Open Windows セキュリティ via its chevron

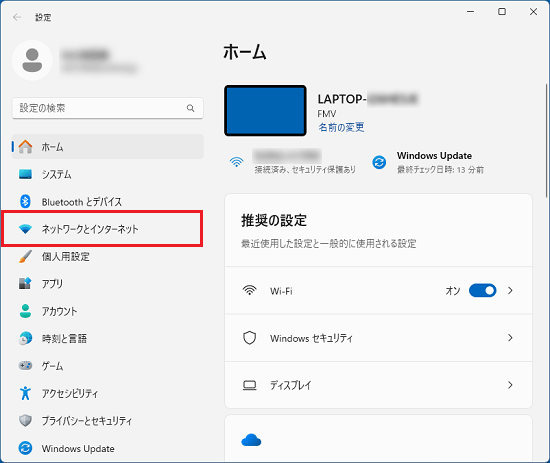tap(510, 338)
